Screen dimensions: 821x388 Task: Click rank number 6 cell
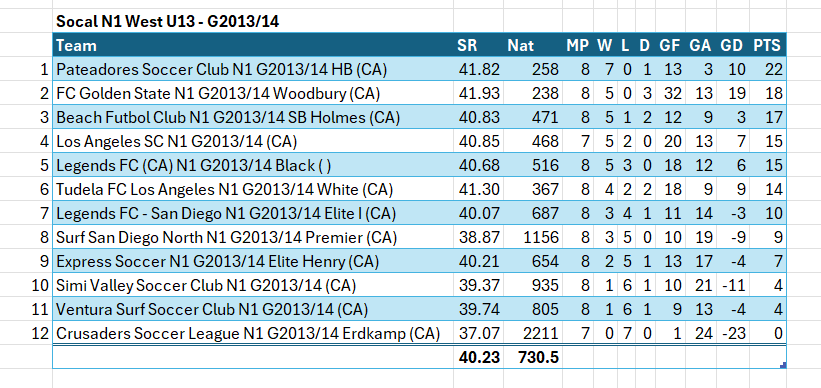(26, 190)
